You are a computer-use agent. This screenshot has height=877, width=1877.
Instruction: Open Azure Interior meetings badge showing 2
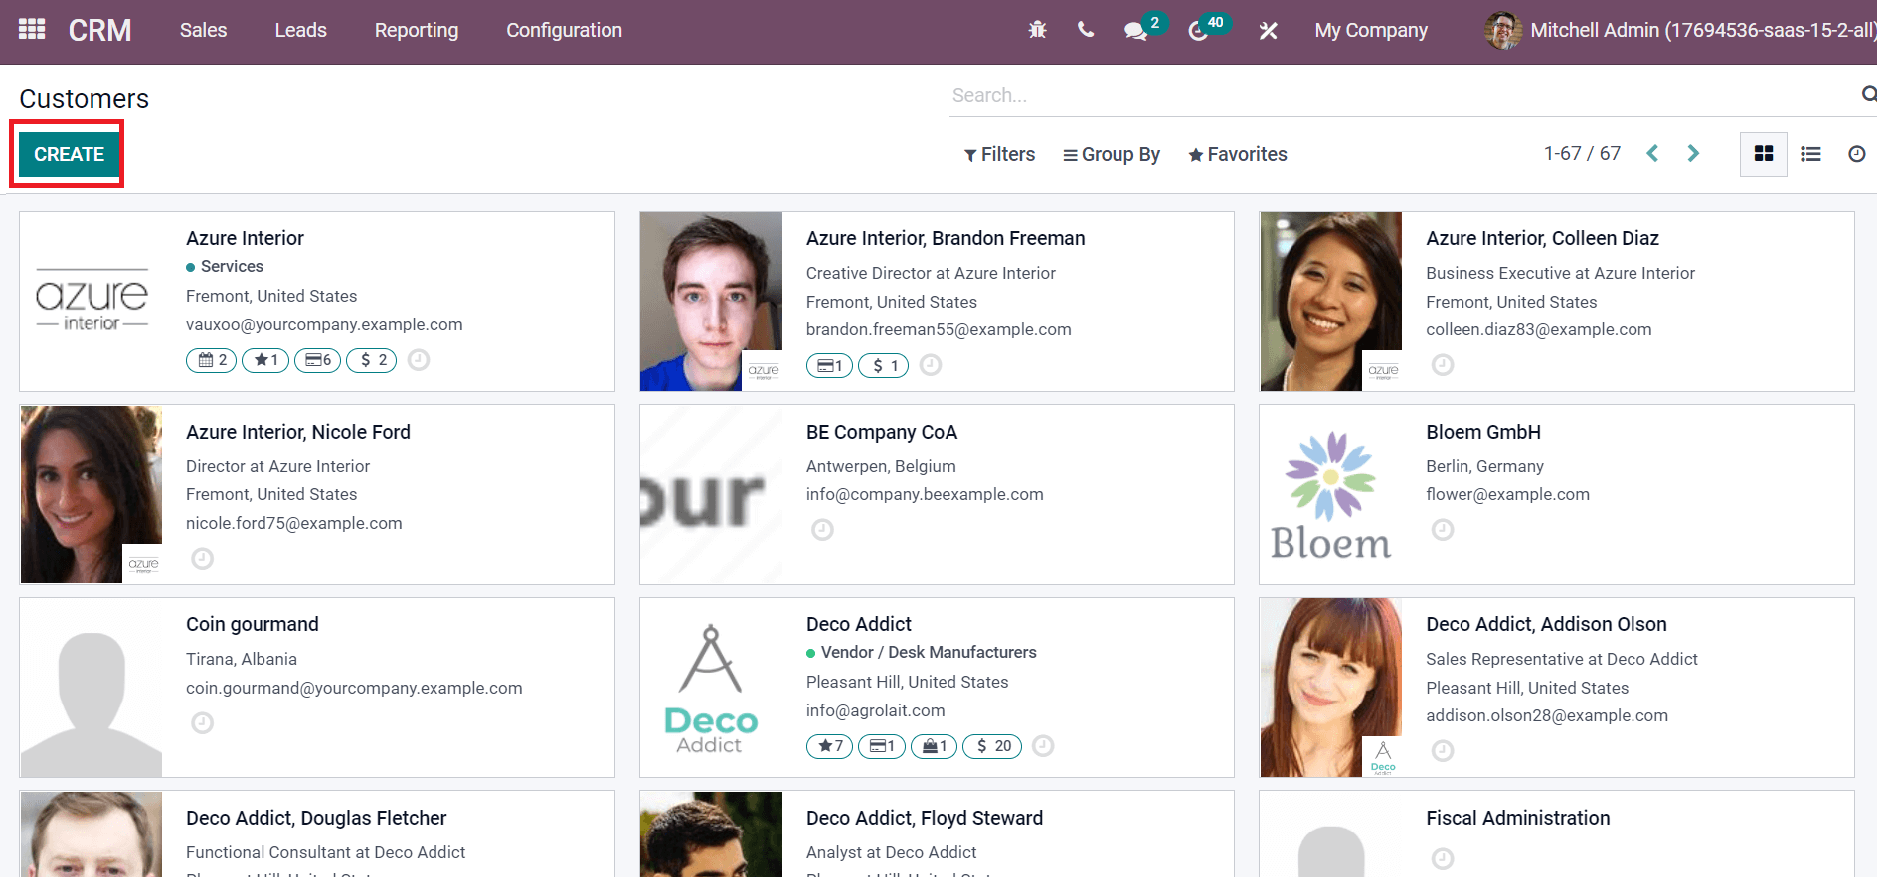(212, 360)
